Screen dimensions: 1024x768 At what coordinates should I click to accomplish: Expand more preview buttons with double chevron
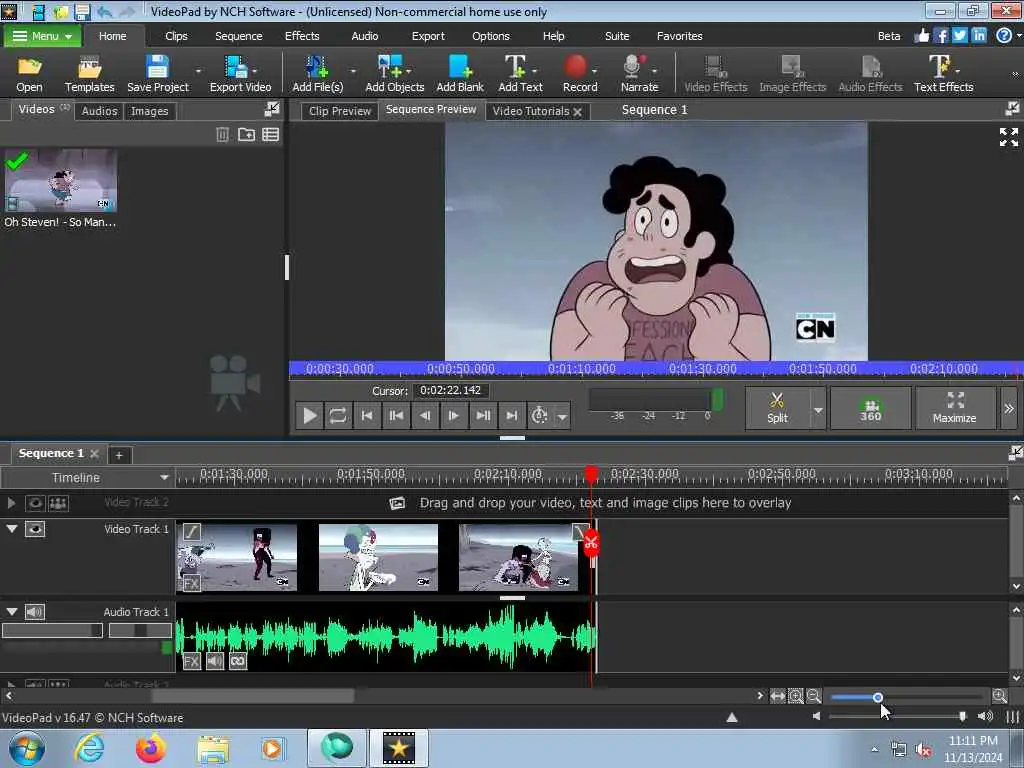1009,408
